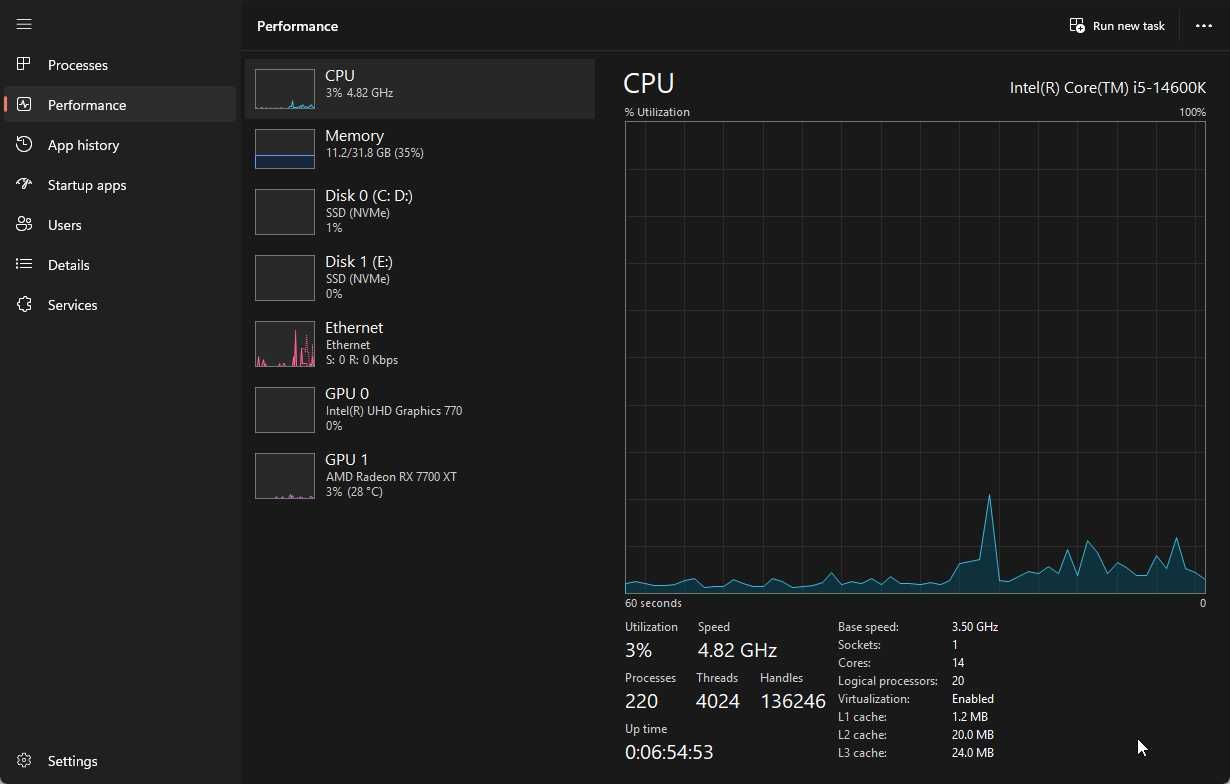Click the L2 cache 20.0 MB value
Viewport: 1230px width, 784px height.
click(x=973, y=735)
